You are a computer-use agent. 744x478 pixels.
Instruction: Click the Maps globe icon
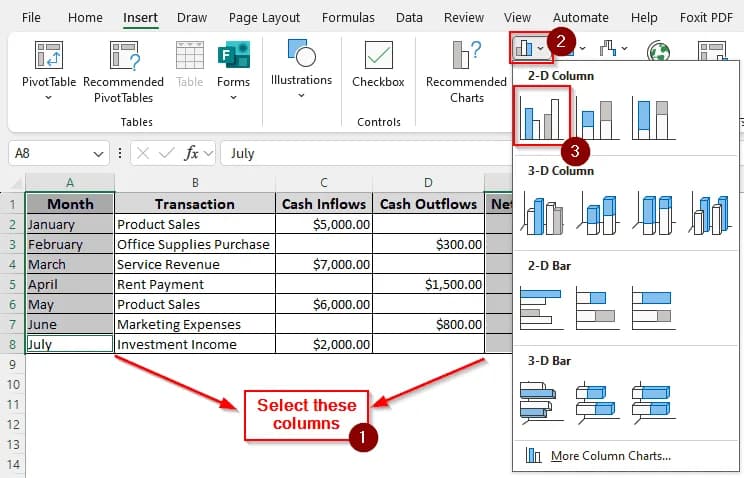point(659,50)
